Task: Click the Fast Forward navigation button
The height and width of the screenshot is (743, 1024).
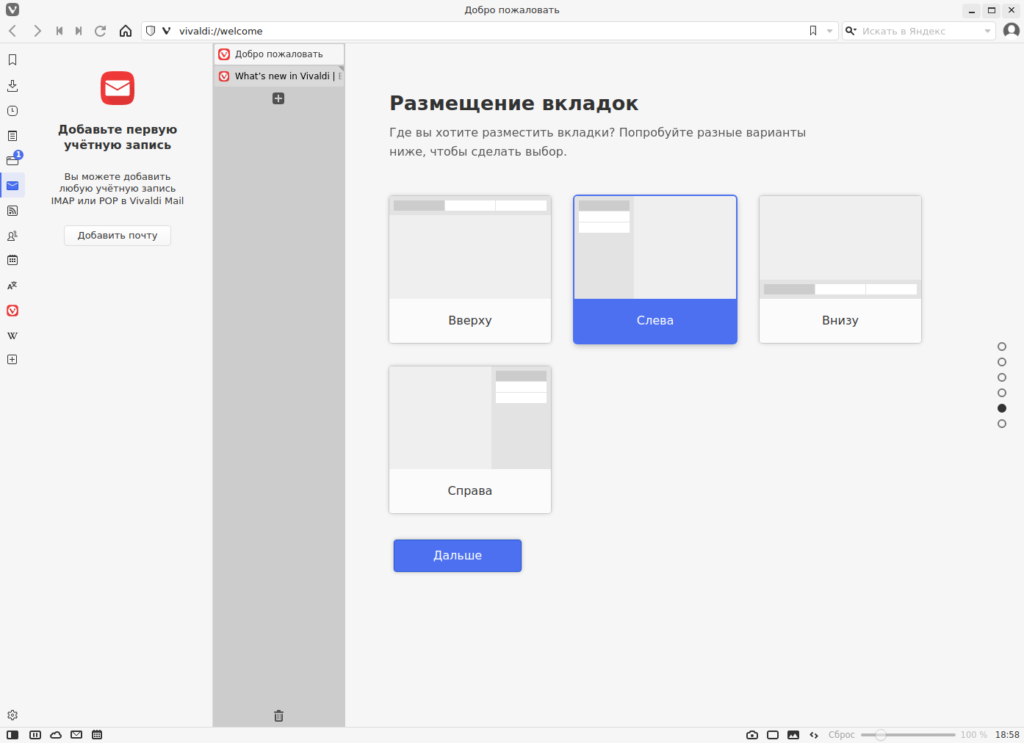Action: pyautogui.click(x=78, y=31)
